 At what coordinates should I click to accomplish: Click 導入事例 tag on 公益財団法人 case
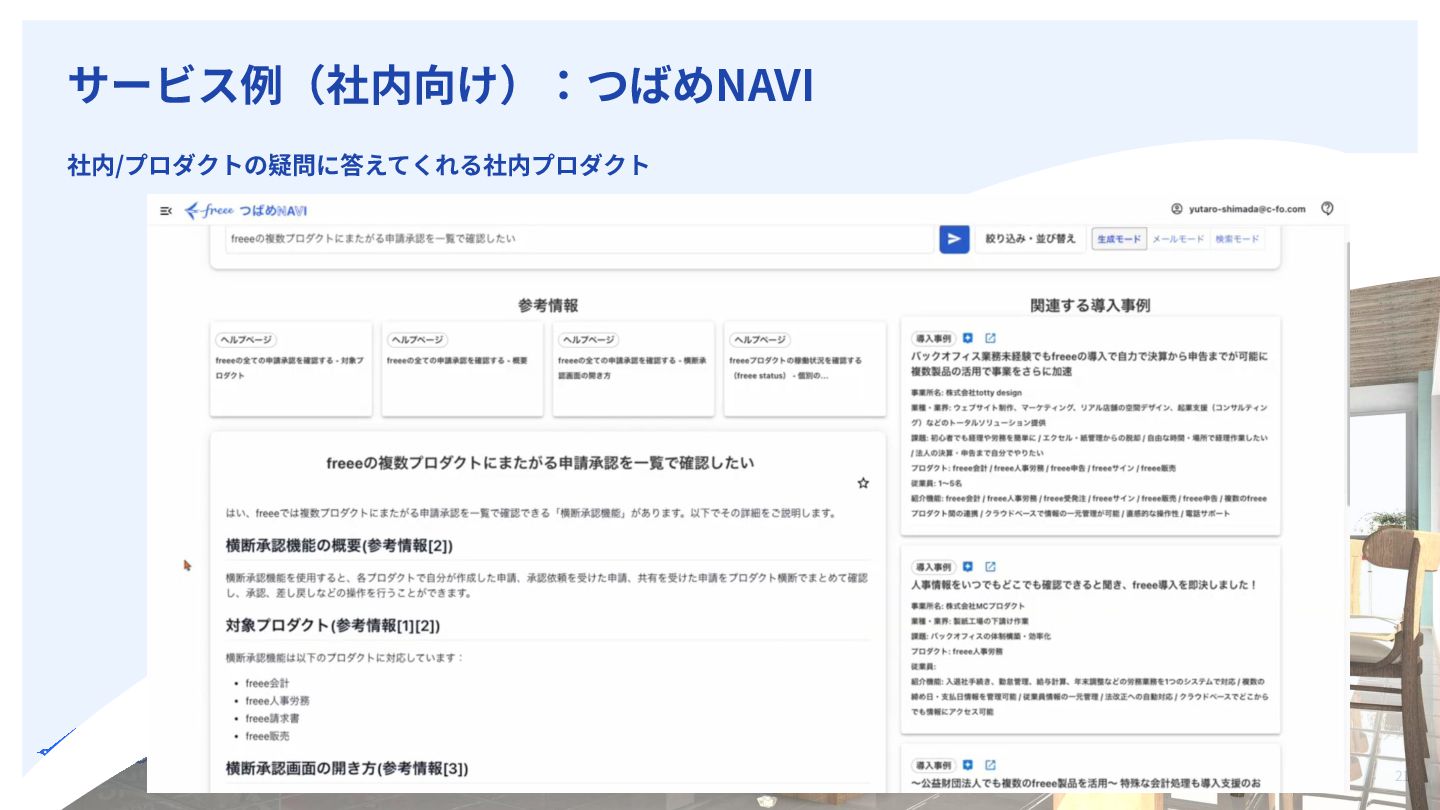pyautogui.click(x=933, y=765)
